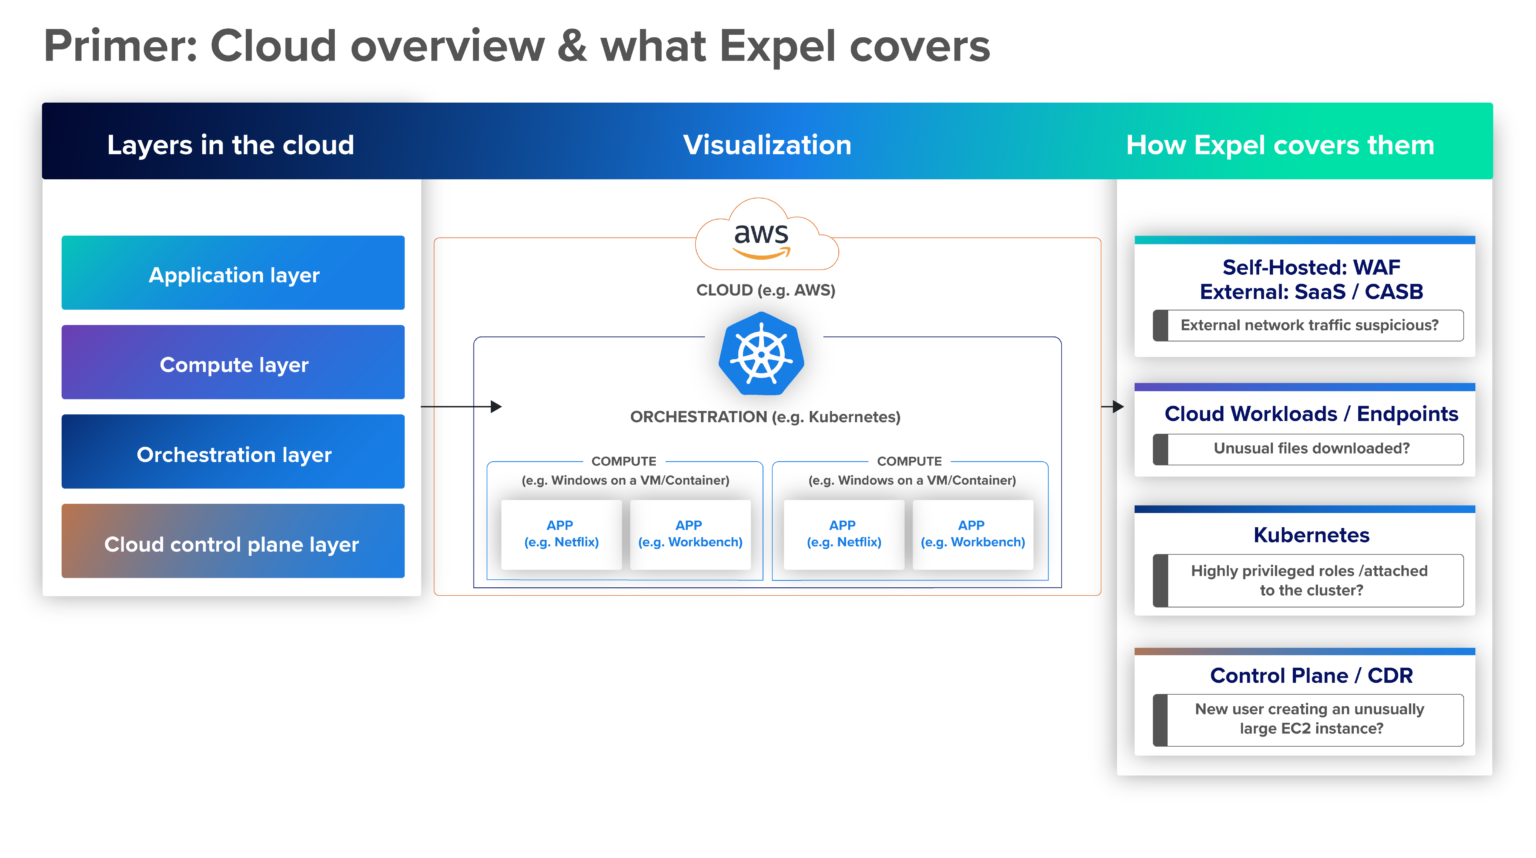Click the Self-Hosted: WAF coverage card

[1305, 295]
